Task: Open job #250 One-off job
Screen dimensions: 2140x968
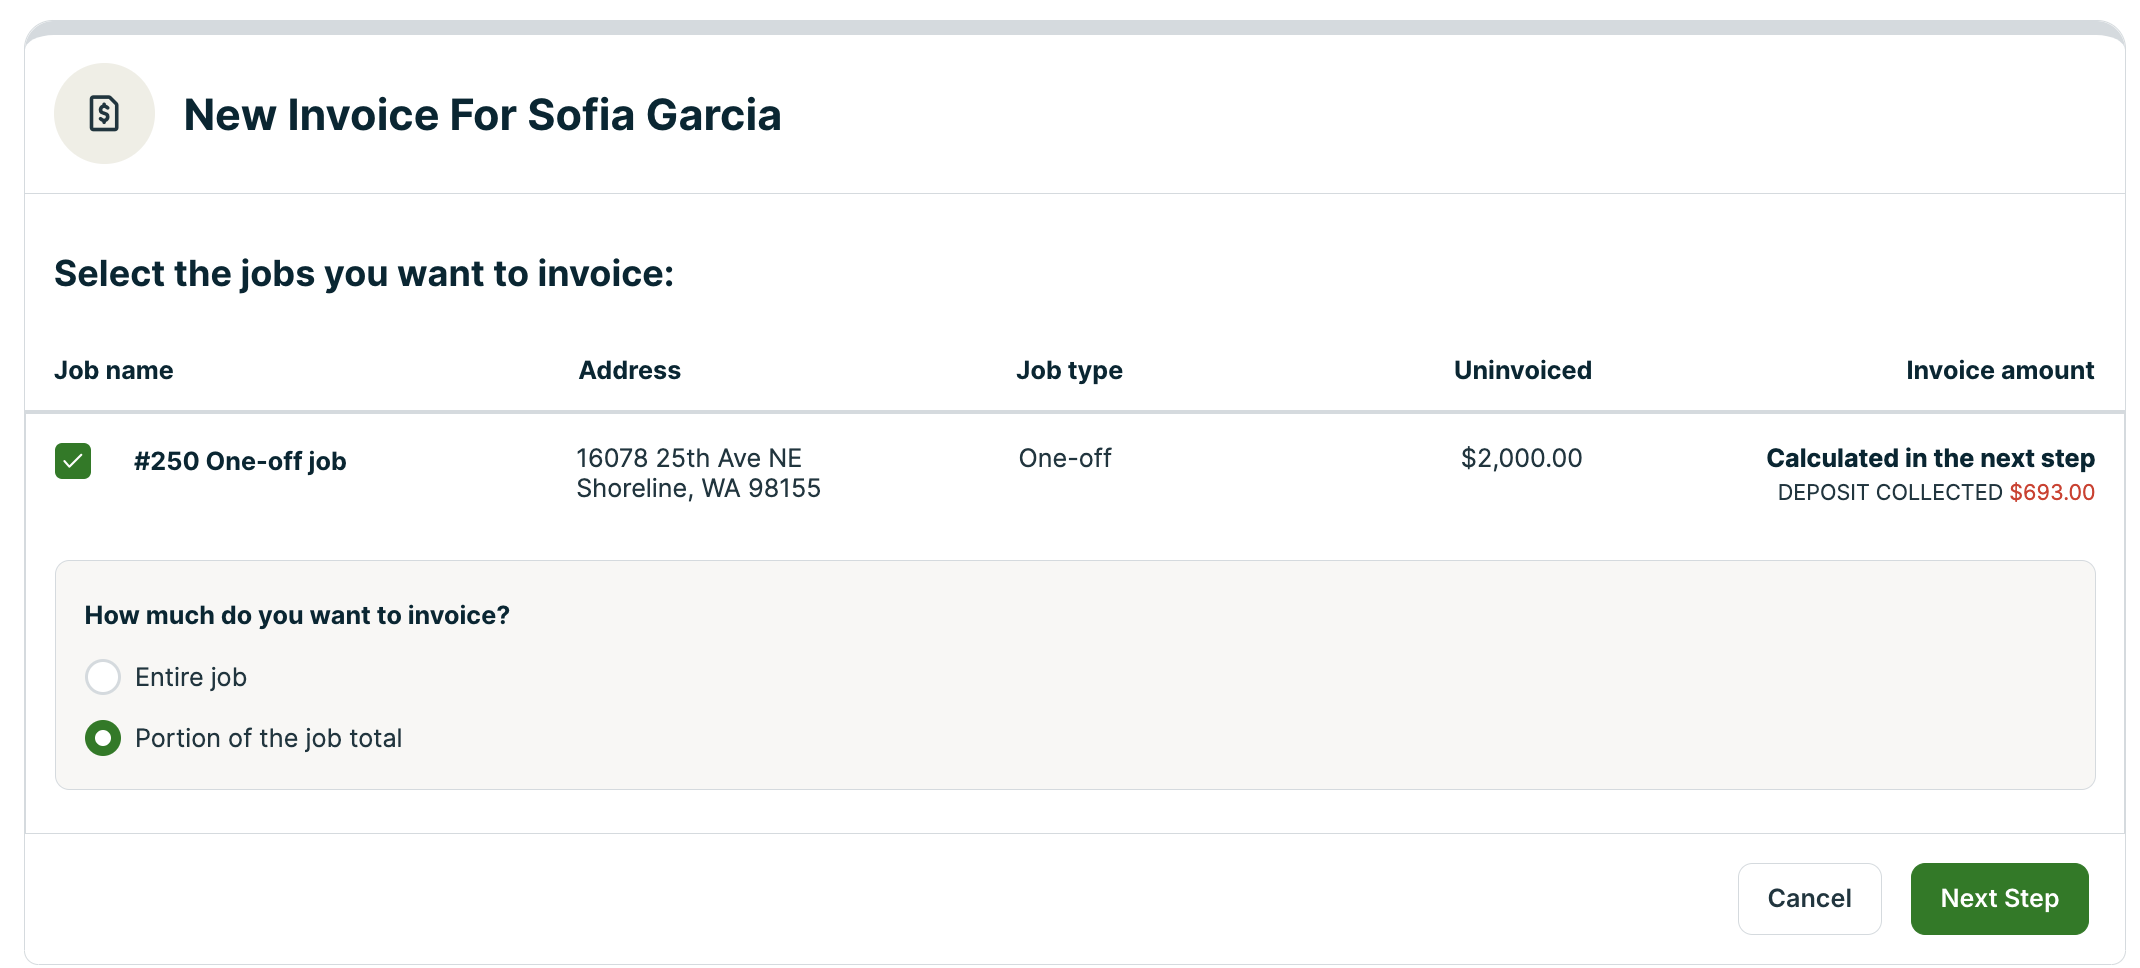Action: 240,461
